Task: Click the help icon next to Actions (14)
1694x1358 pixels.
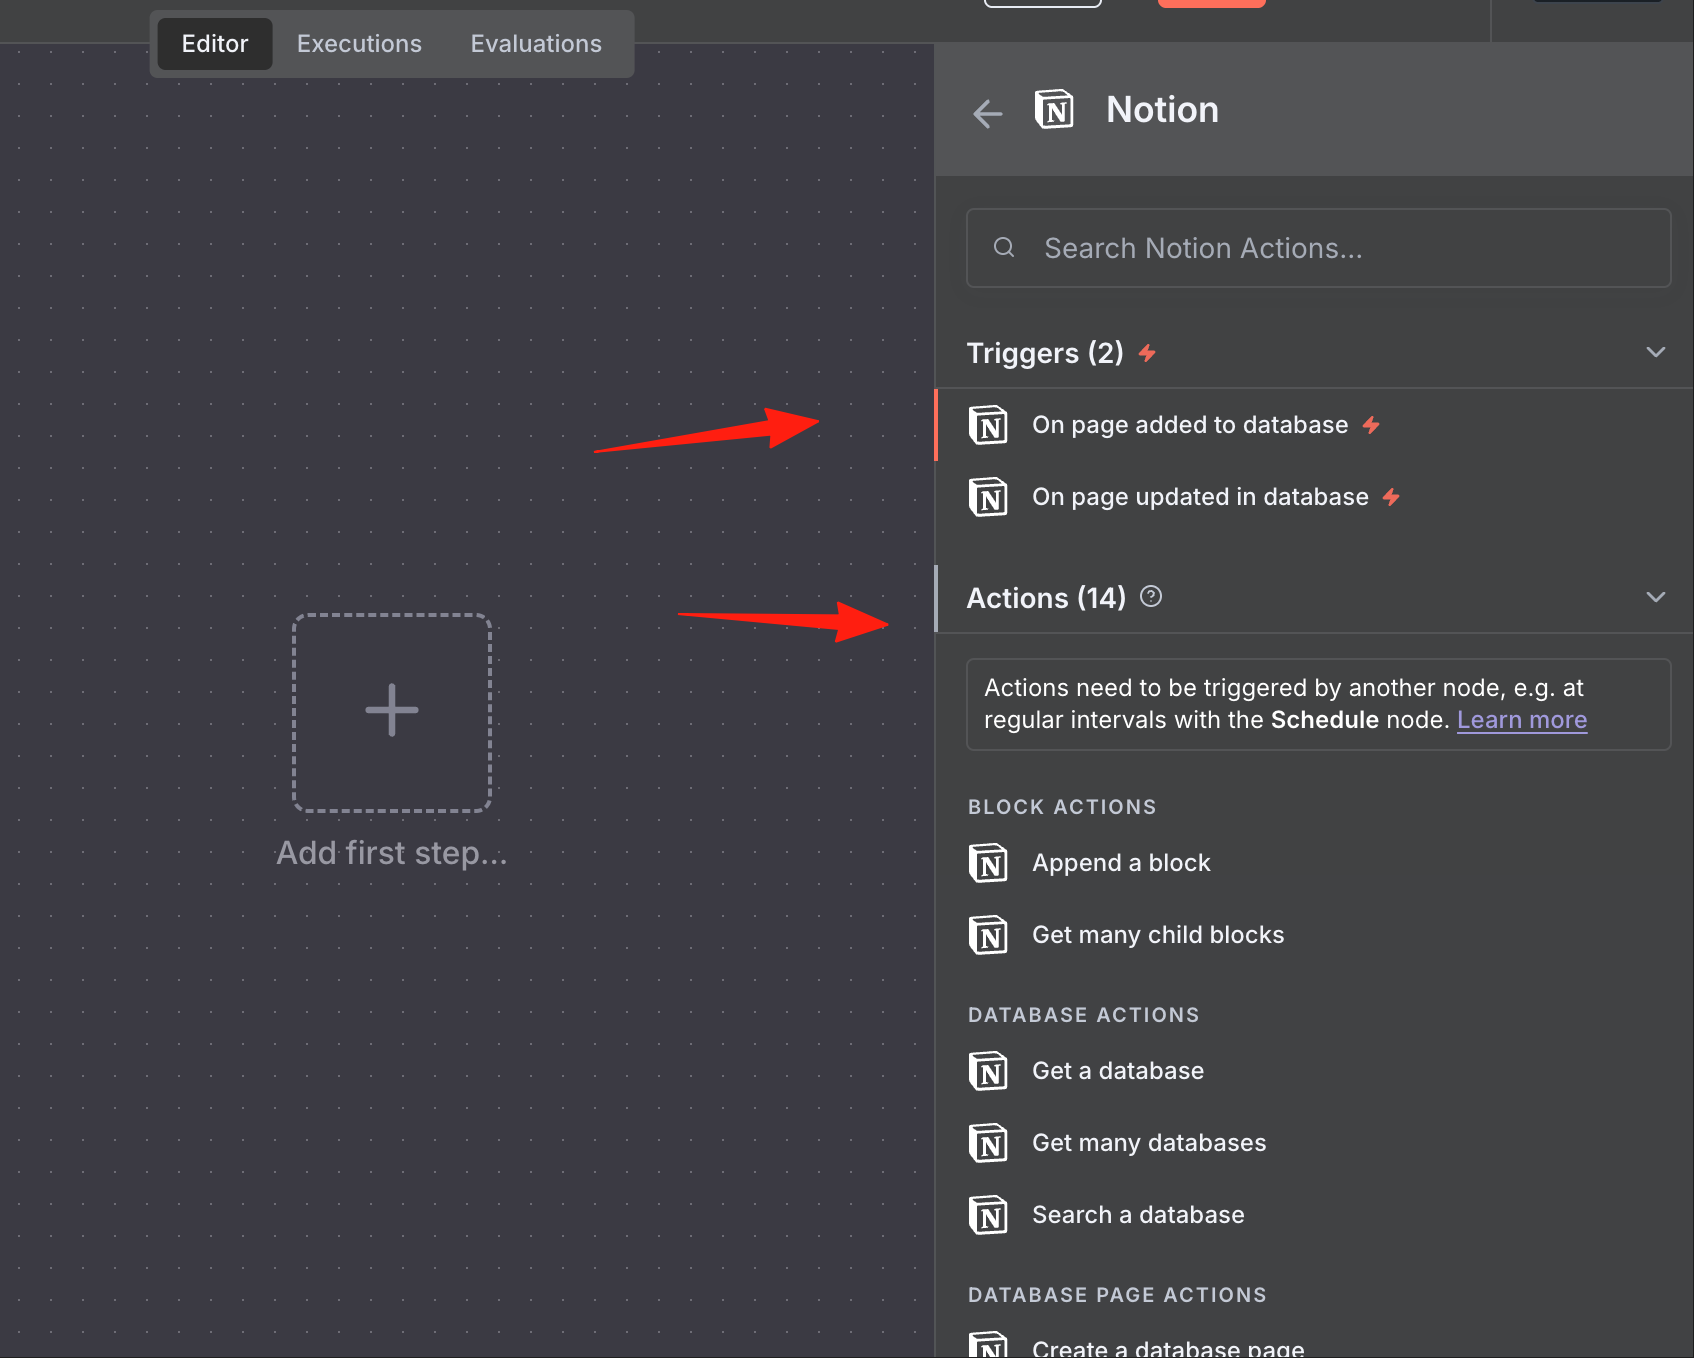Action: (x=1151, y=597)
